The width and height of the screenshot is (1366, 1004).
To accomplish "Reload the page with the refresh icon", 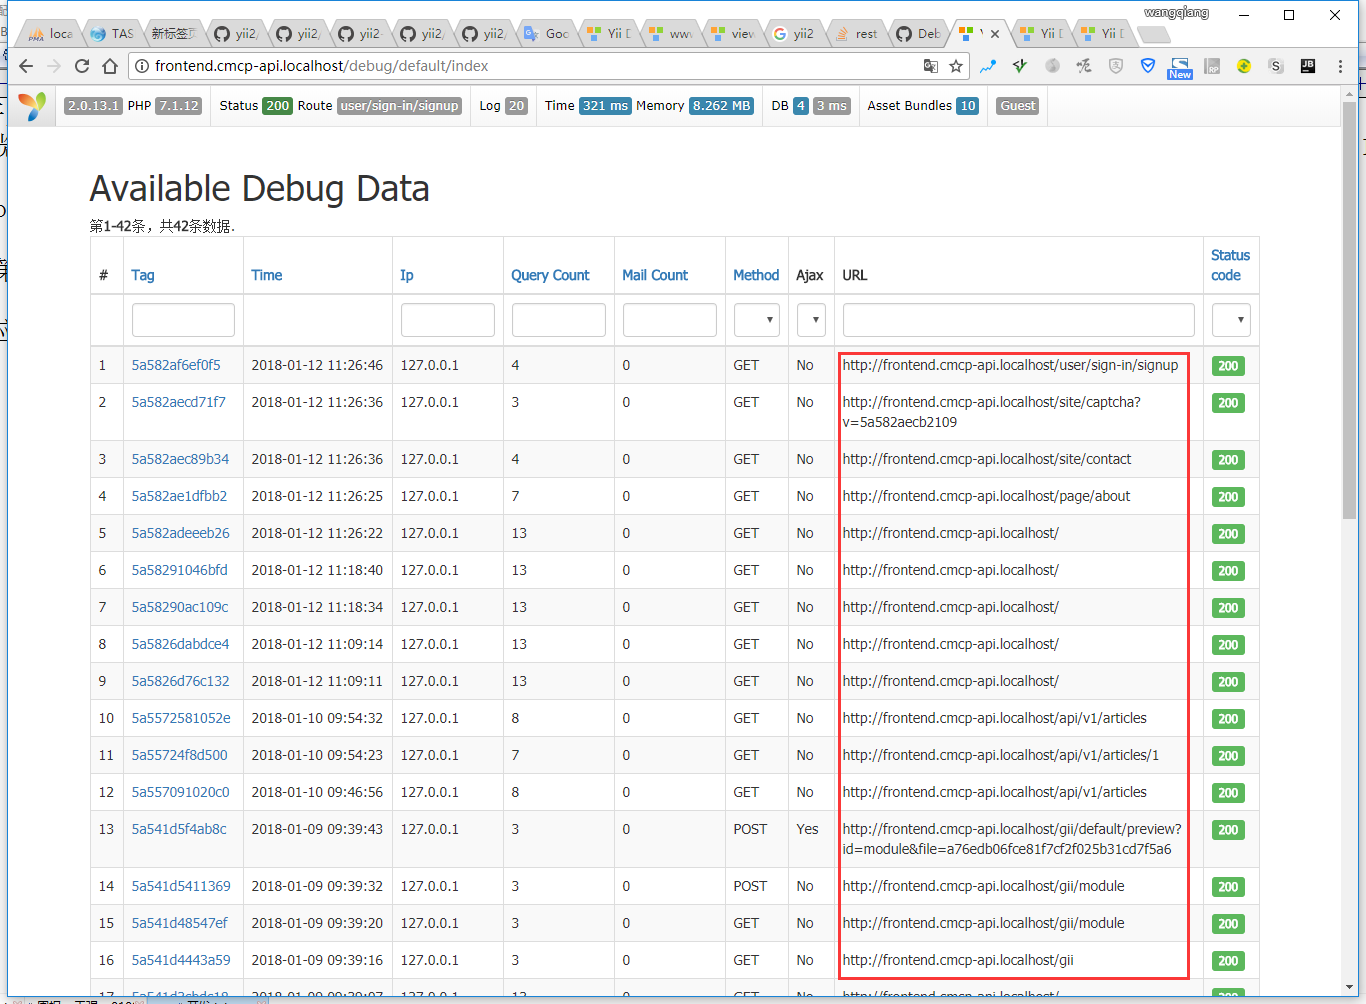I will [82, 66].
